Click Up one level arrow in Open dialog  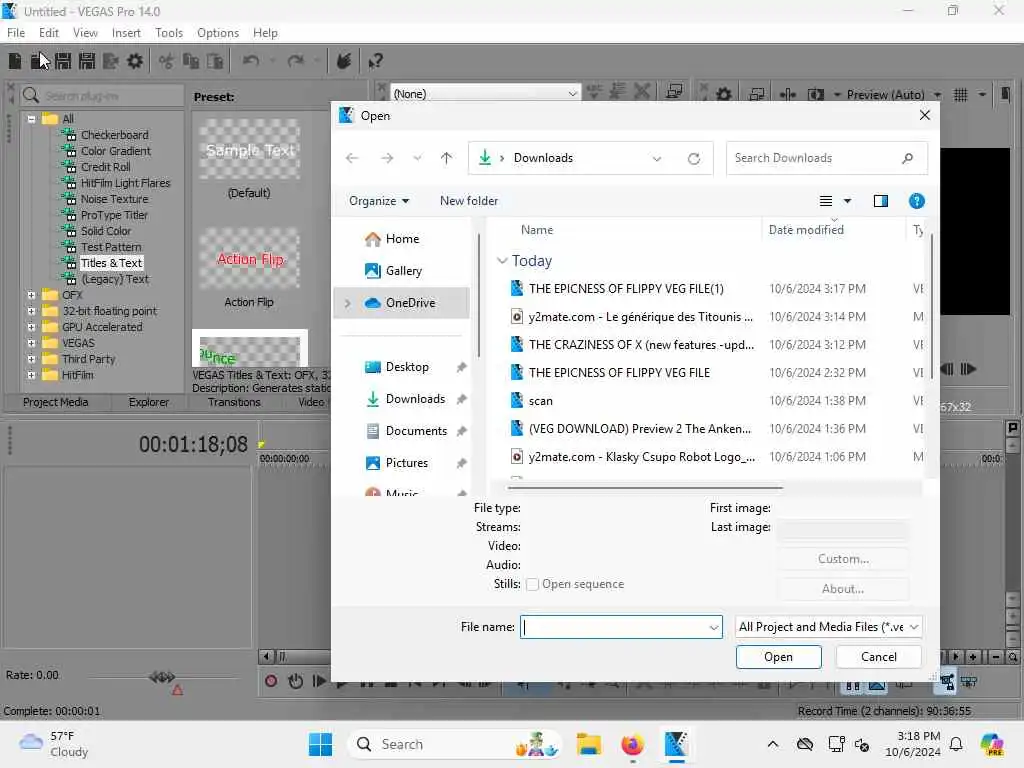pyautogui.click(x=447, y=158)
